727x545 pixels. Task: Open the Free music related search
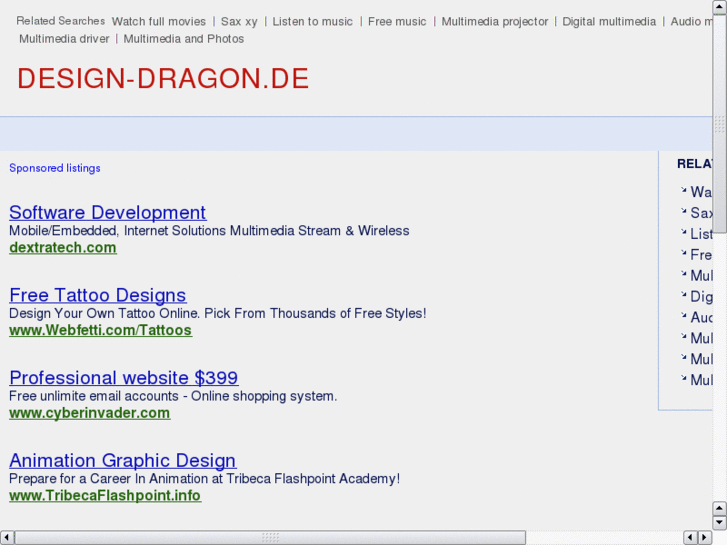click(397, 22)
